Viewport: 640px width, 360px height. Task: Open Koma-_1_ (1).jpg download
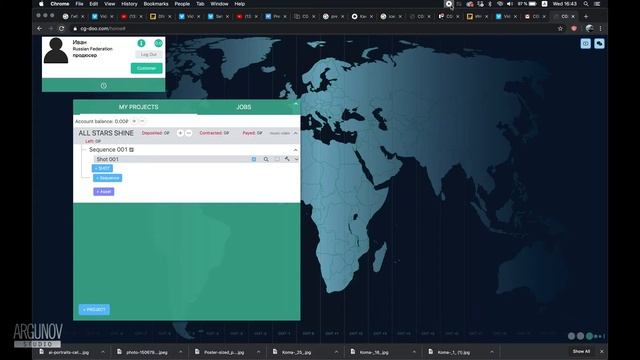coord(453,352)
